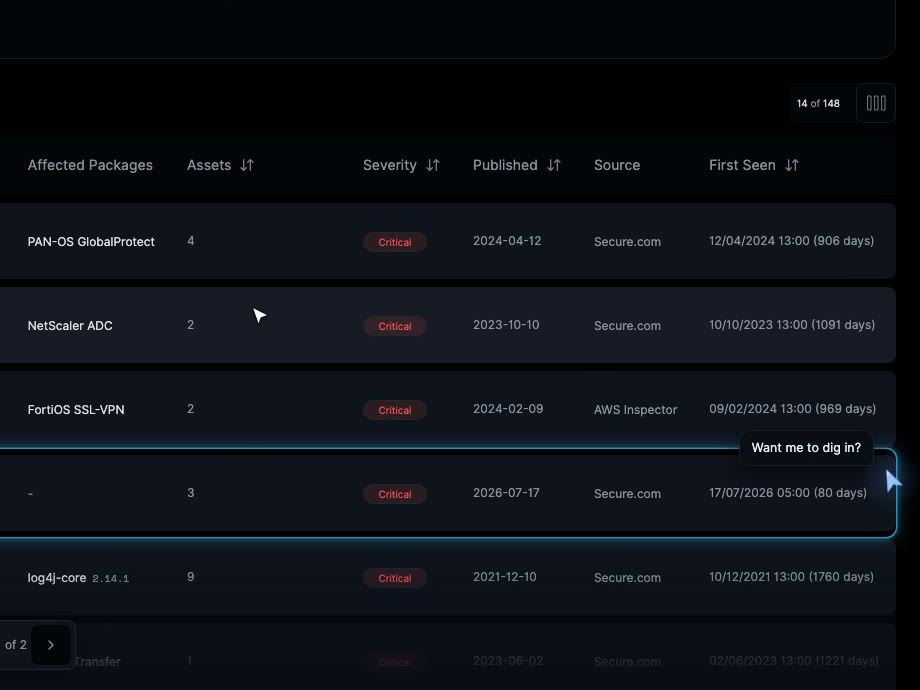Viewport: 920px width, 690px height.
Task: Click first seen 12/04/2024 13:00 cell
Action: tap(792, 241)
